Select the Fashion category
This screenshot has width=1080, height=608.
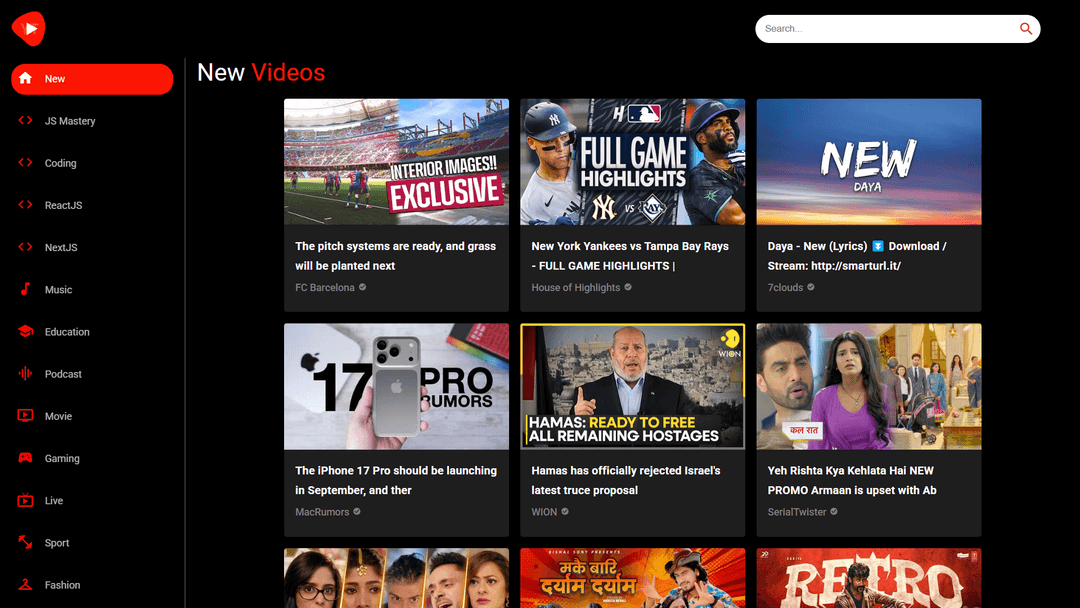[63, 585]
